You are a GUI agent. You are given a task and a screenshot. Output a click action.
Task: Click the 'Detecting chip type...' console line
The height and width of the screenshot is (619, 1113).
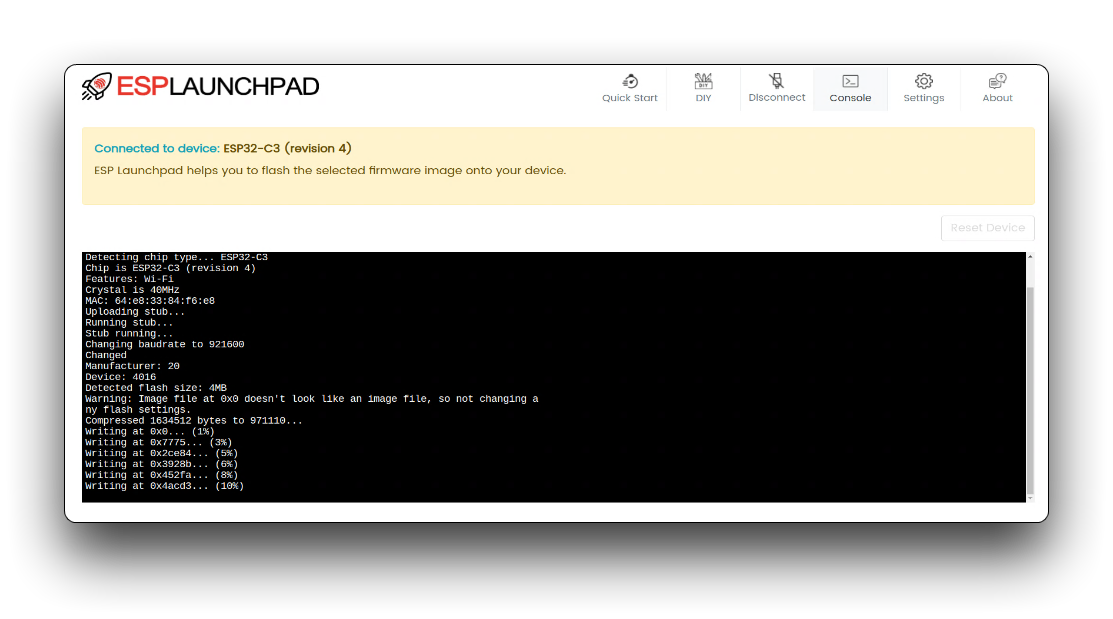pos(176,257)
